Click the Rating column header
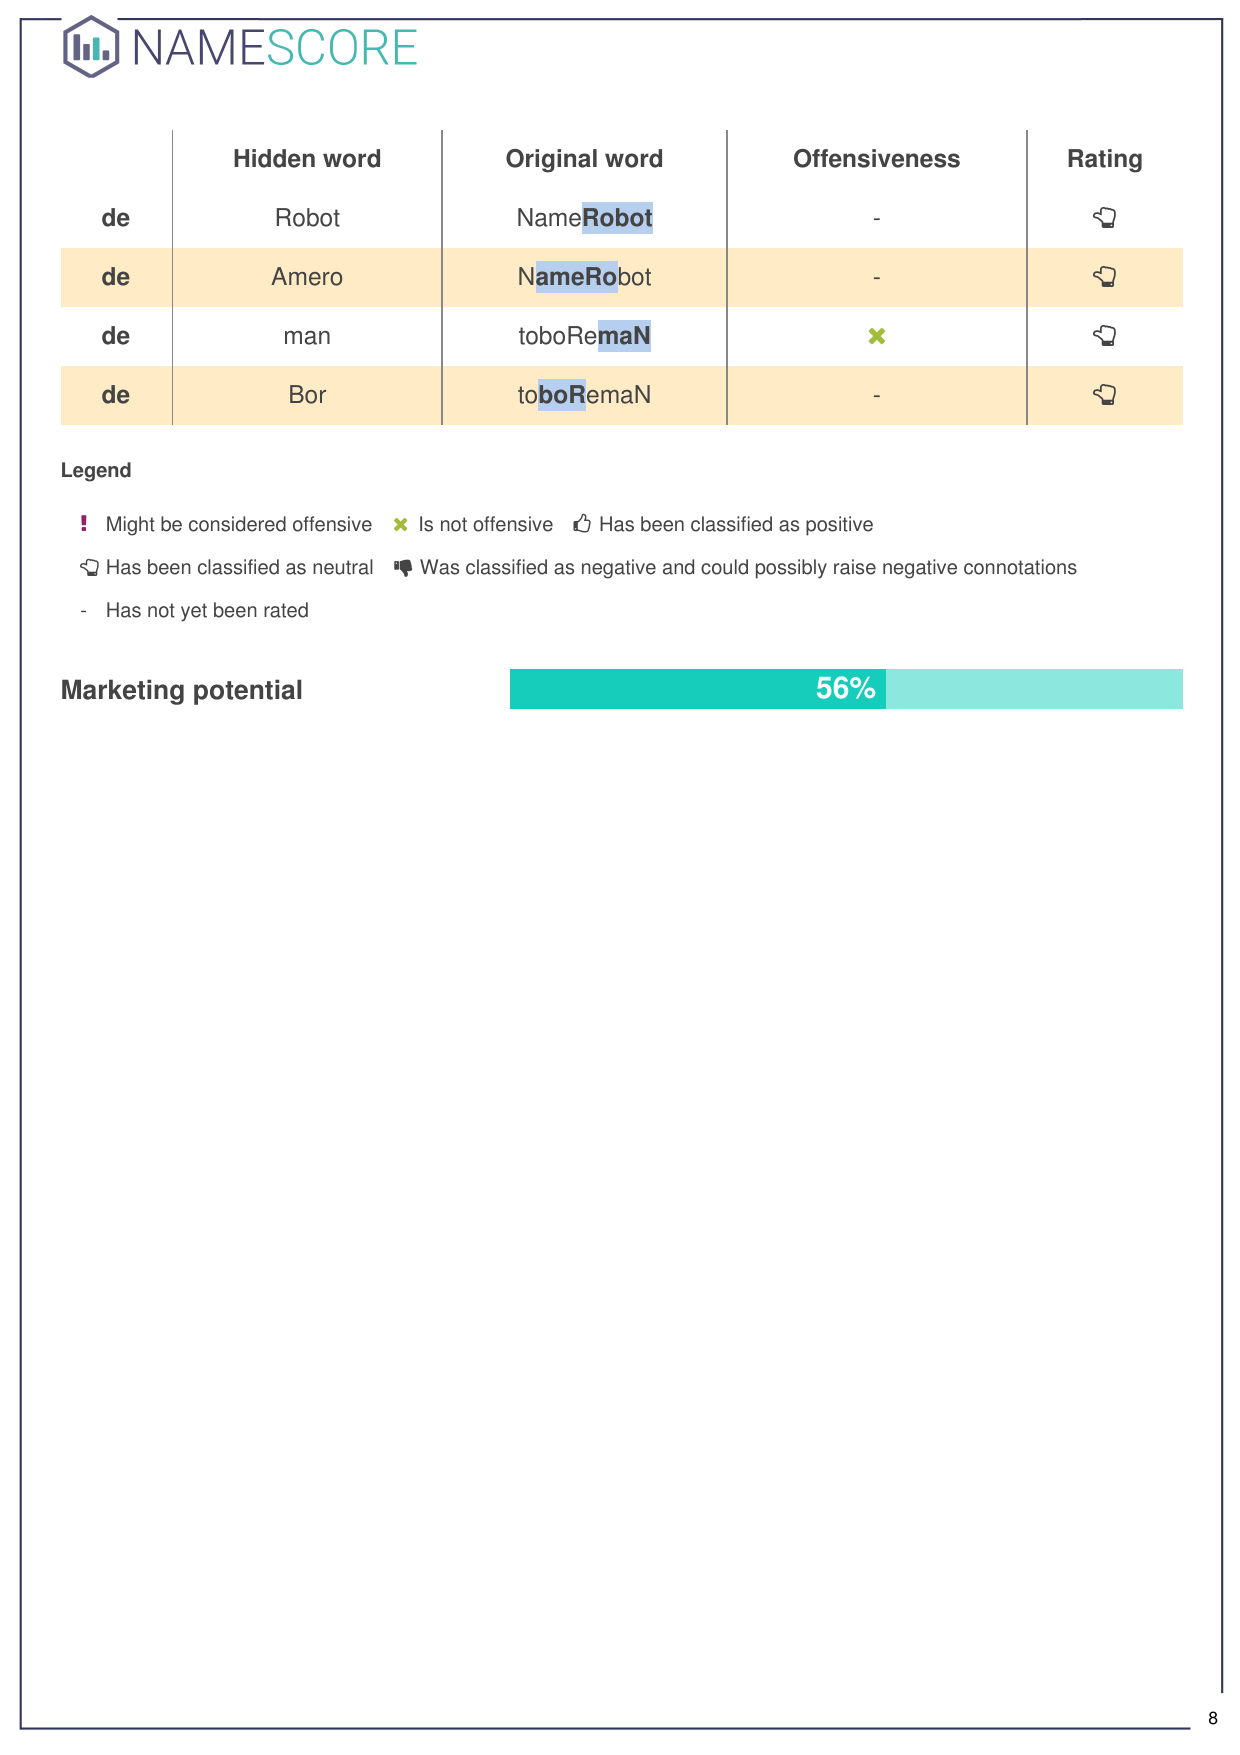Viewport: 1240px width, 1755px height. point(1104,159)
